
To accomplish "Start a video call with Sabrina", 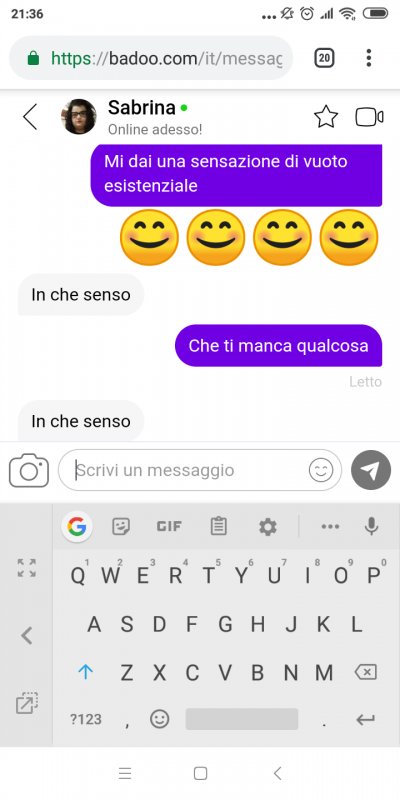I will (369, 117).
